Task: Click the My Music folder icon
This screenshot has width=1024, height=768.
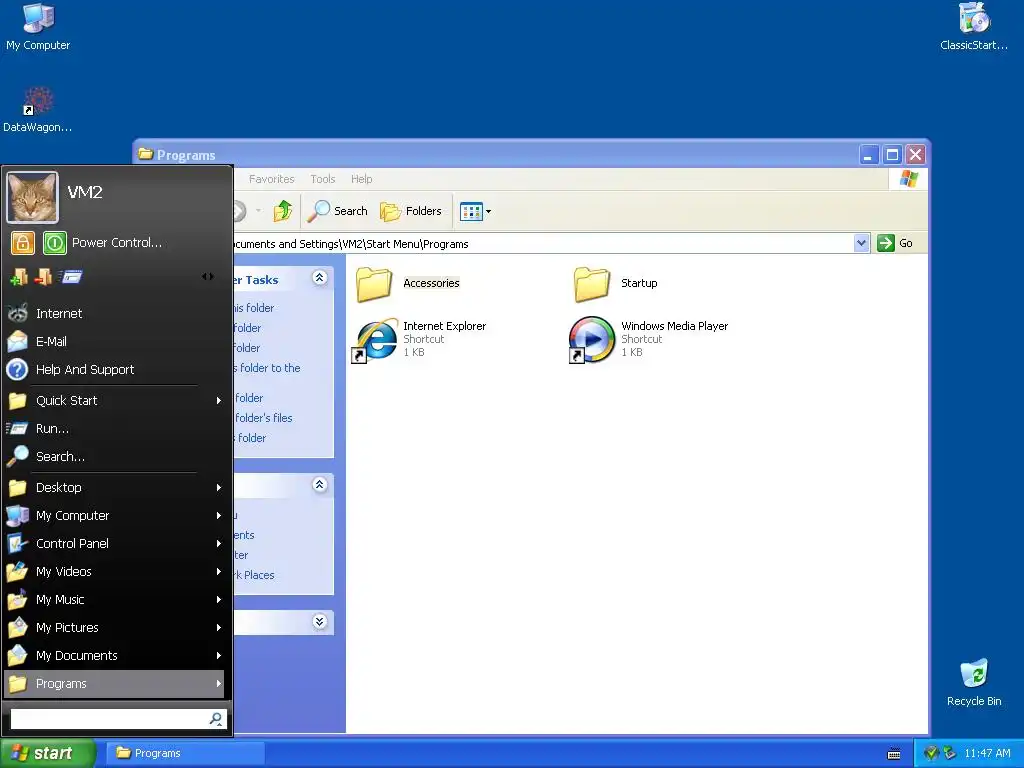Action: click(18, 600)
